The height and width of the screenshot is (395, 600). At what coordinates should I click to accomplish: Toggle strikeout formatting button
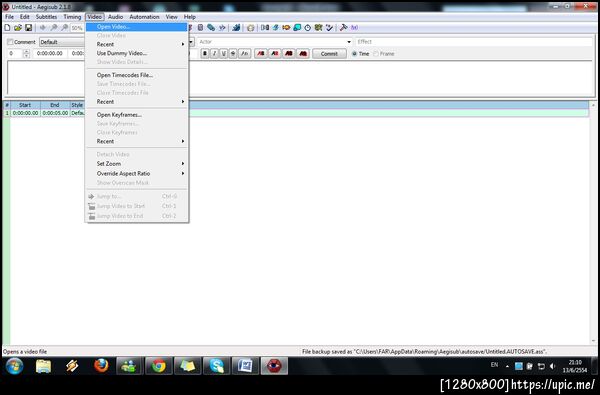233,54
